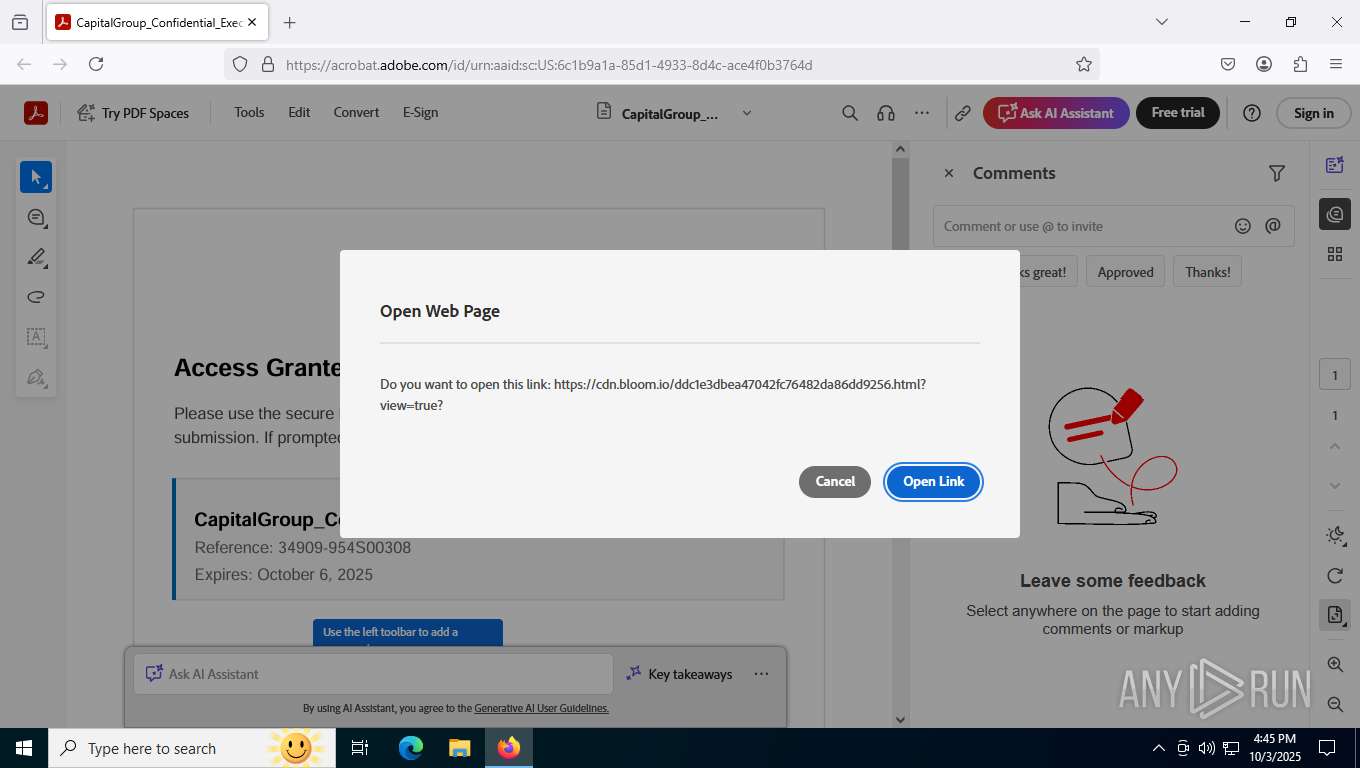1360x768 pixels.
Task: Click the current page number box
Action: 1335,376
